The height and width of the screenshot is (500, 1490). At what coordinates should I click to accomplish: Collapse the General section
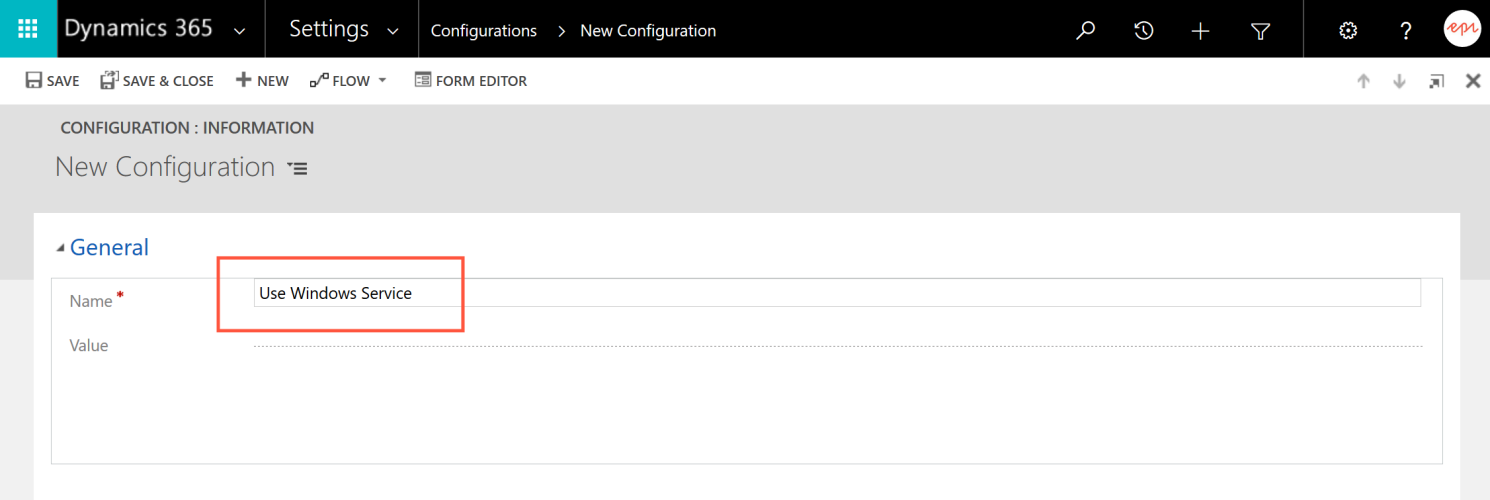pyautogui.click(x=61, y=248)
